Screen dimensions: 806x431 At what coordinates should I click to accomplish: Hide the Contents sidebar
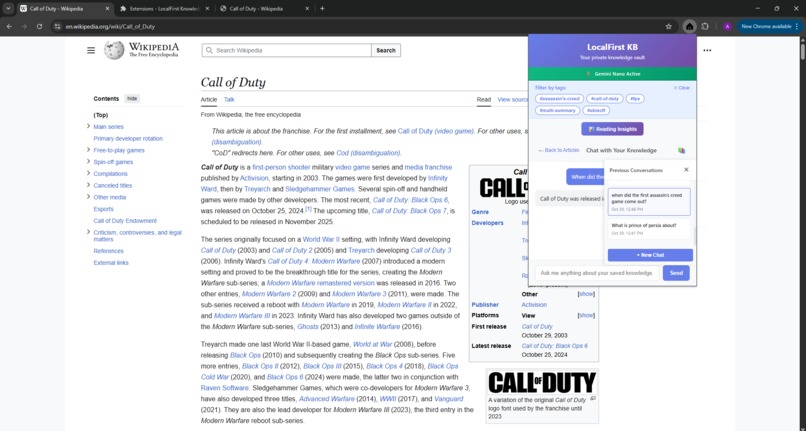(132, 99)
